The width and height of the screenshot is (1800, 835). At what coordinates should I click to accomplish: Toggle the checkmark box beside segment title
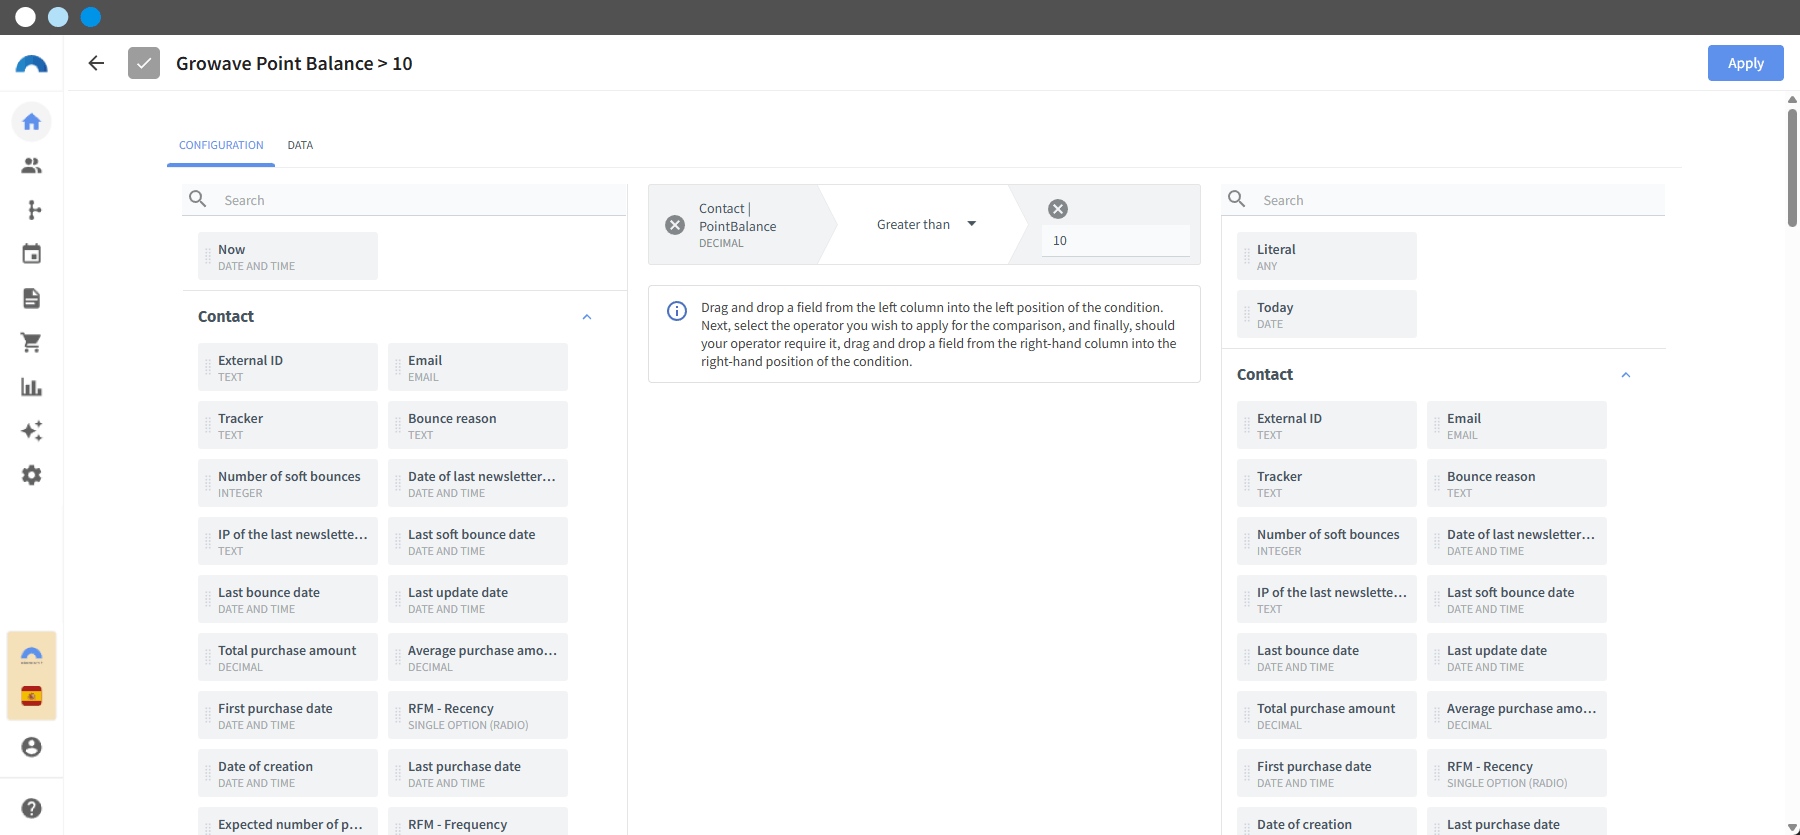(x=144, y=63)
